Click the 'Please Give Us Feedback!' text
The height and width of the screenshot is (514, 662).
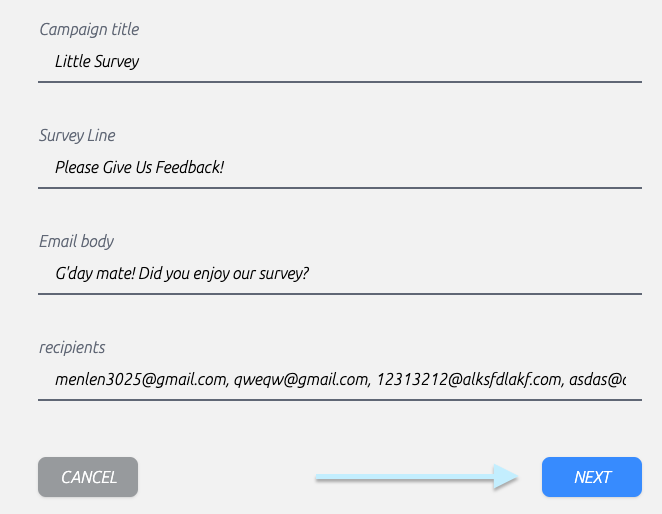pyautogui.click(x=139, y=168)
